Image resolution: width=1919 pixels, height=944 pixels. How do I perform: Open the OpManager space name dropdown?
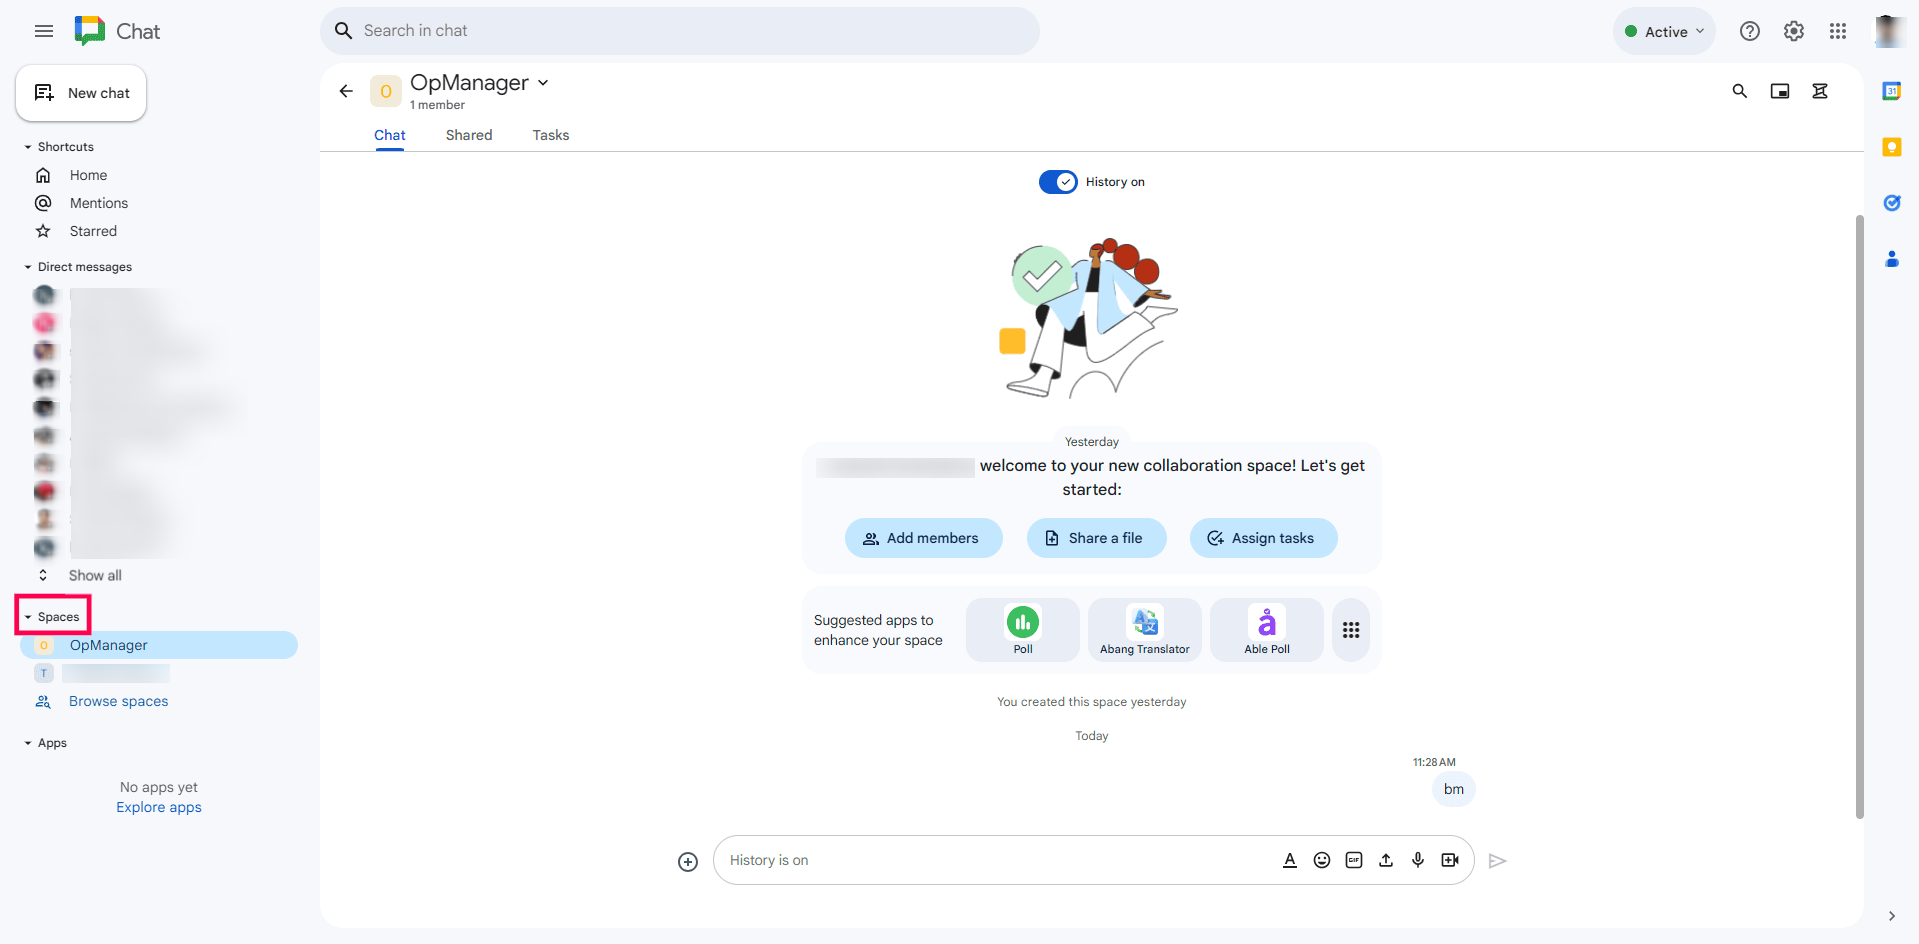coord(543,83)
